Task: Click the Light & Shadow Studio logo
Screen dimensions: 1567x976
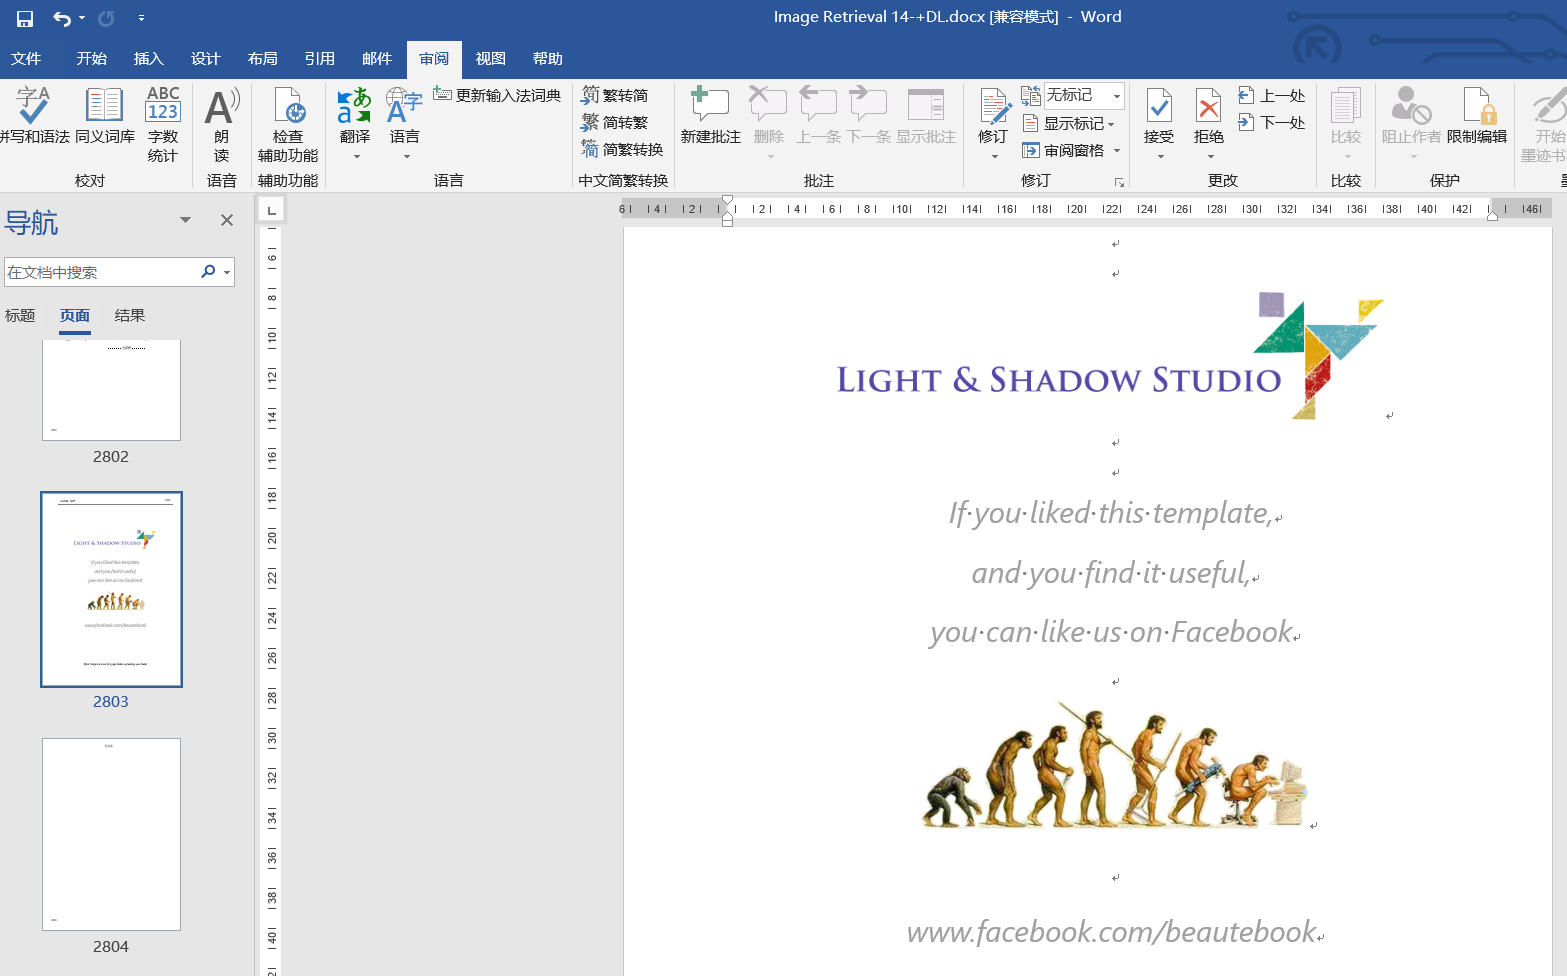Action: pos(1110,355)
